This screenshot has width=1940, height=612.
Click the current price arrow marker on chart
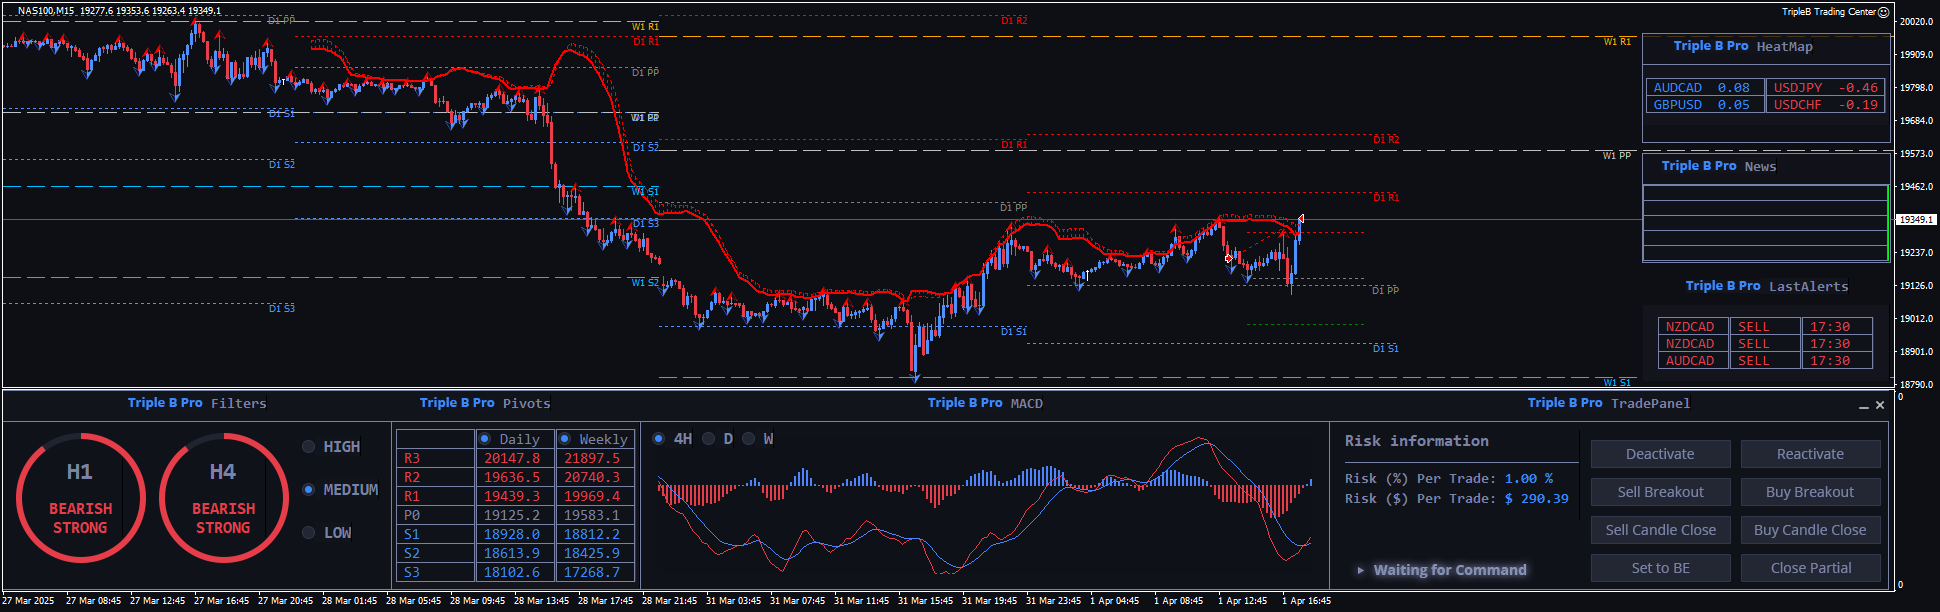pos(1300,218)
